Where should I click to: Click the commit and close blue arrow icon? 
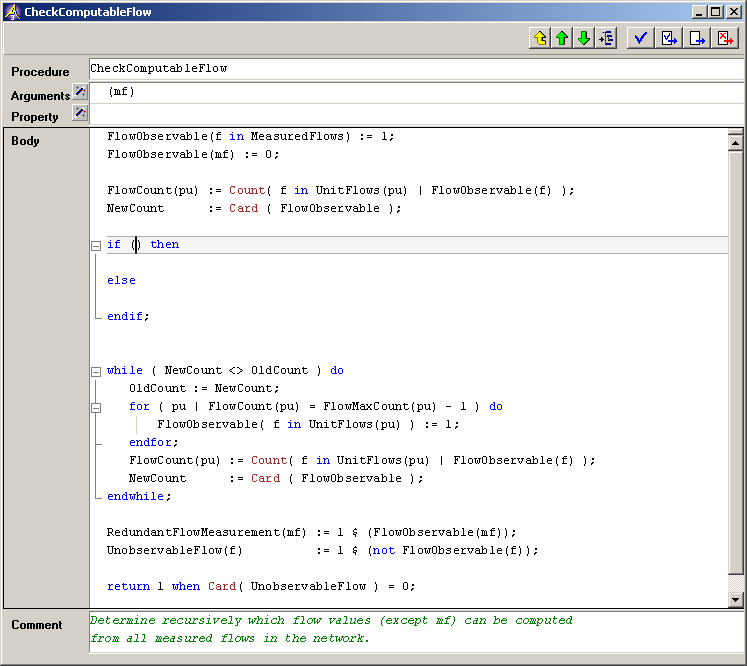[x=697, y=38]
